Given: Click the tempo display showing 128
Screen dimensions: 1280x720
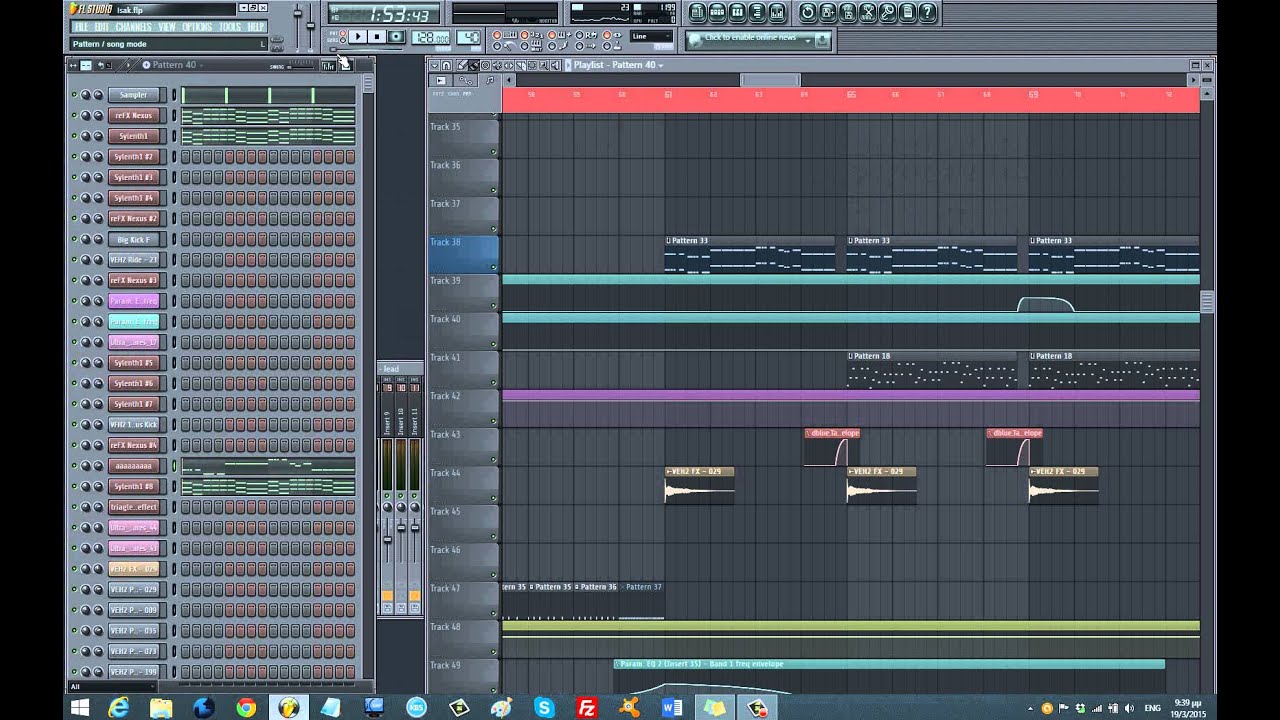Looking at the screenshot, I should (430, 37).
